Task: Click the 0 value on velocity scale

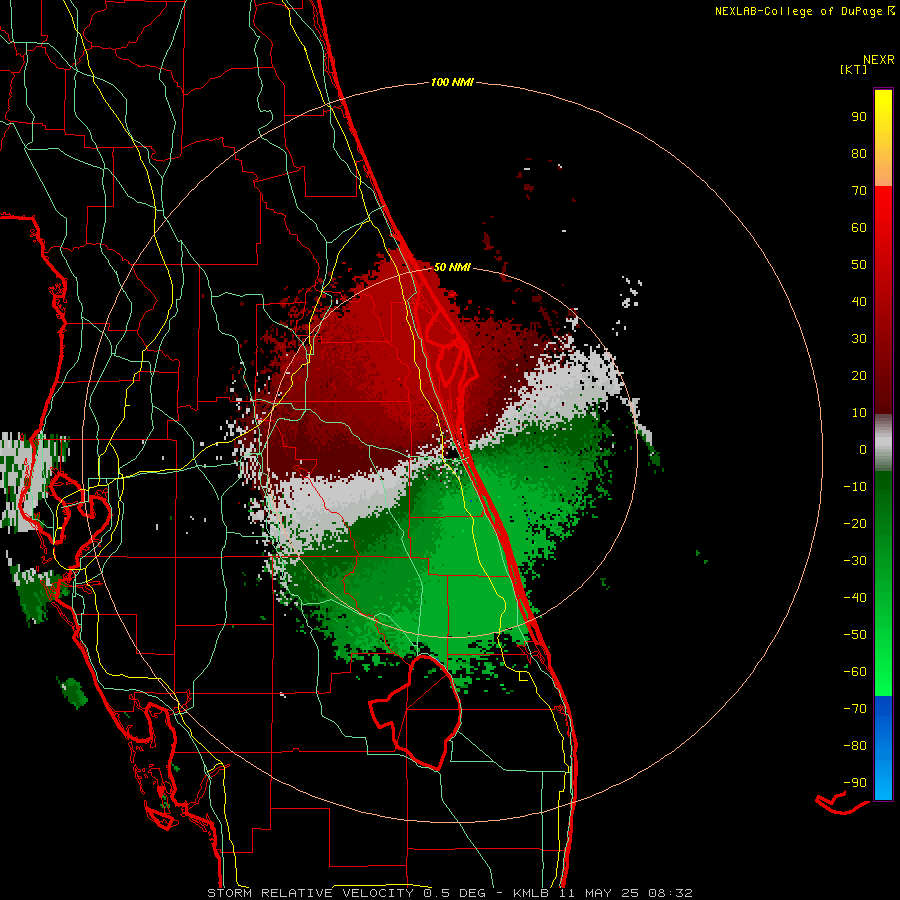Action: (863, 450)
